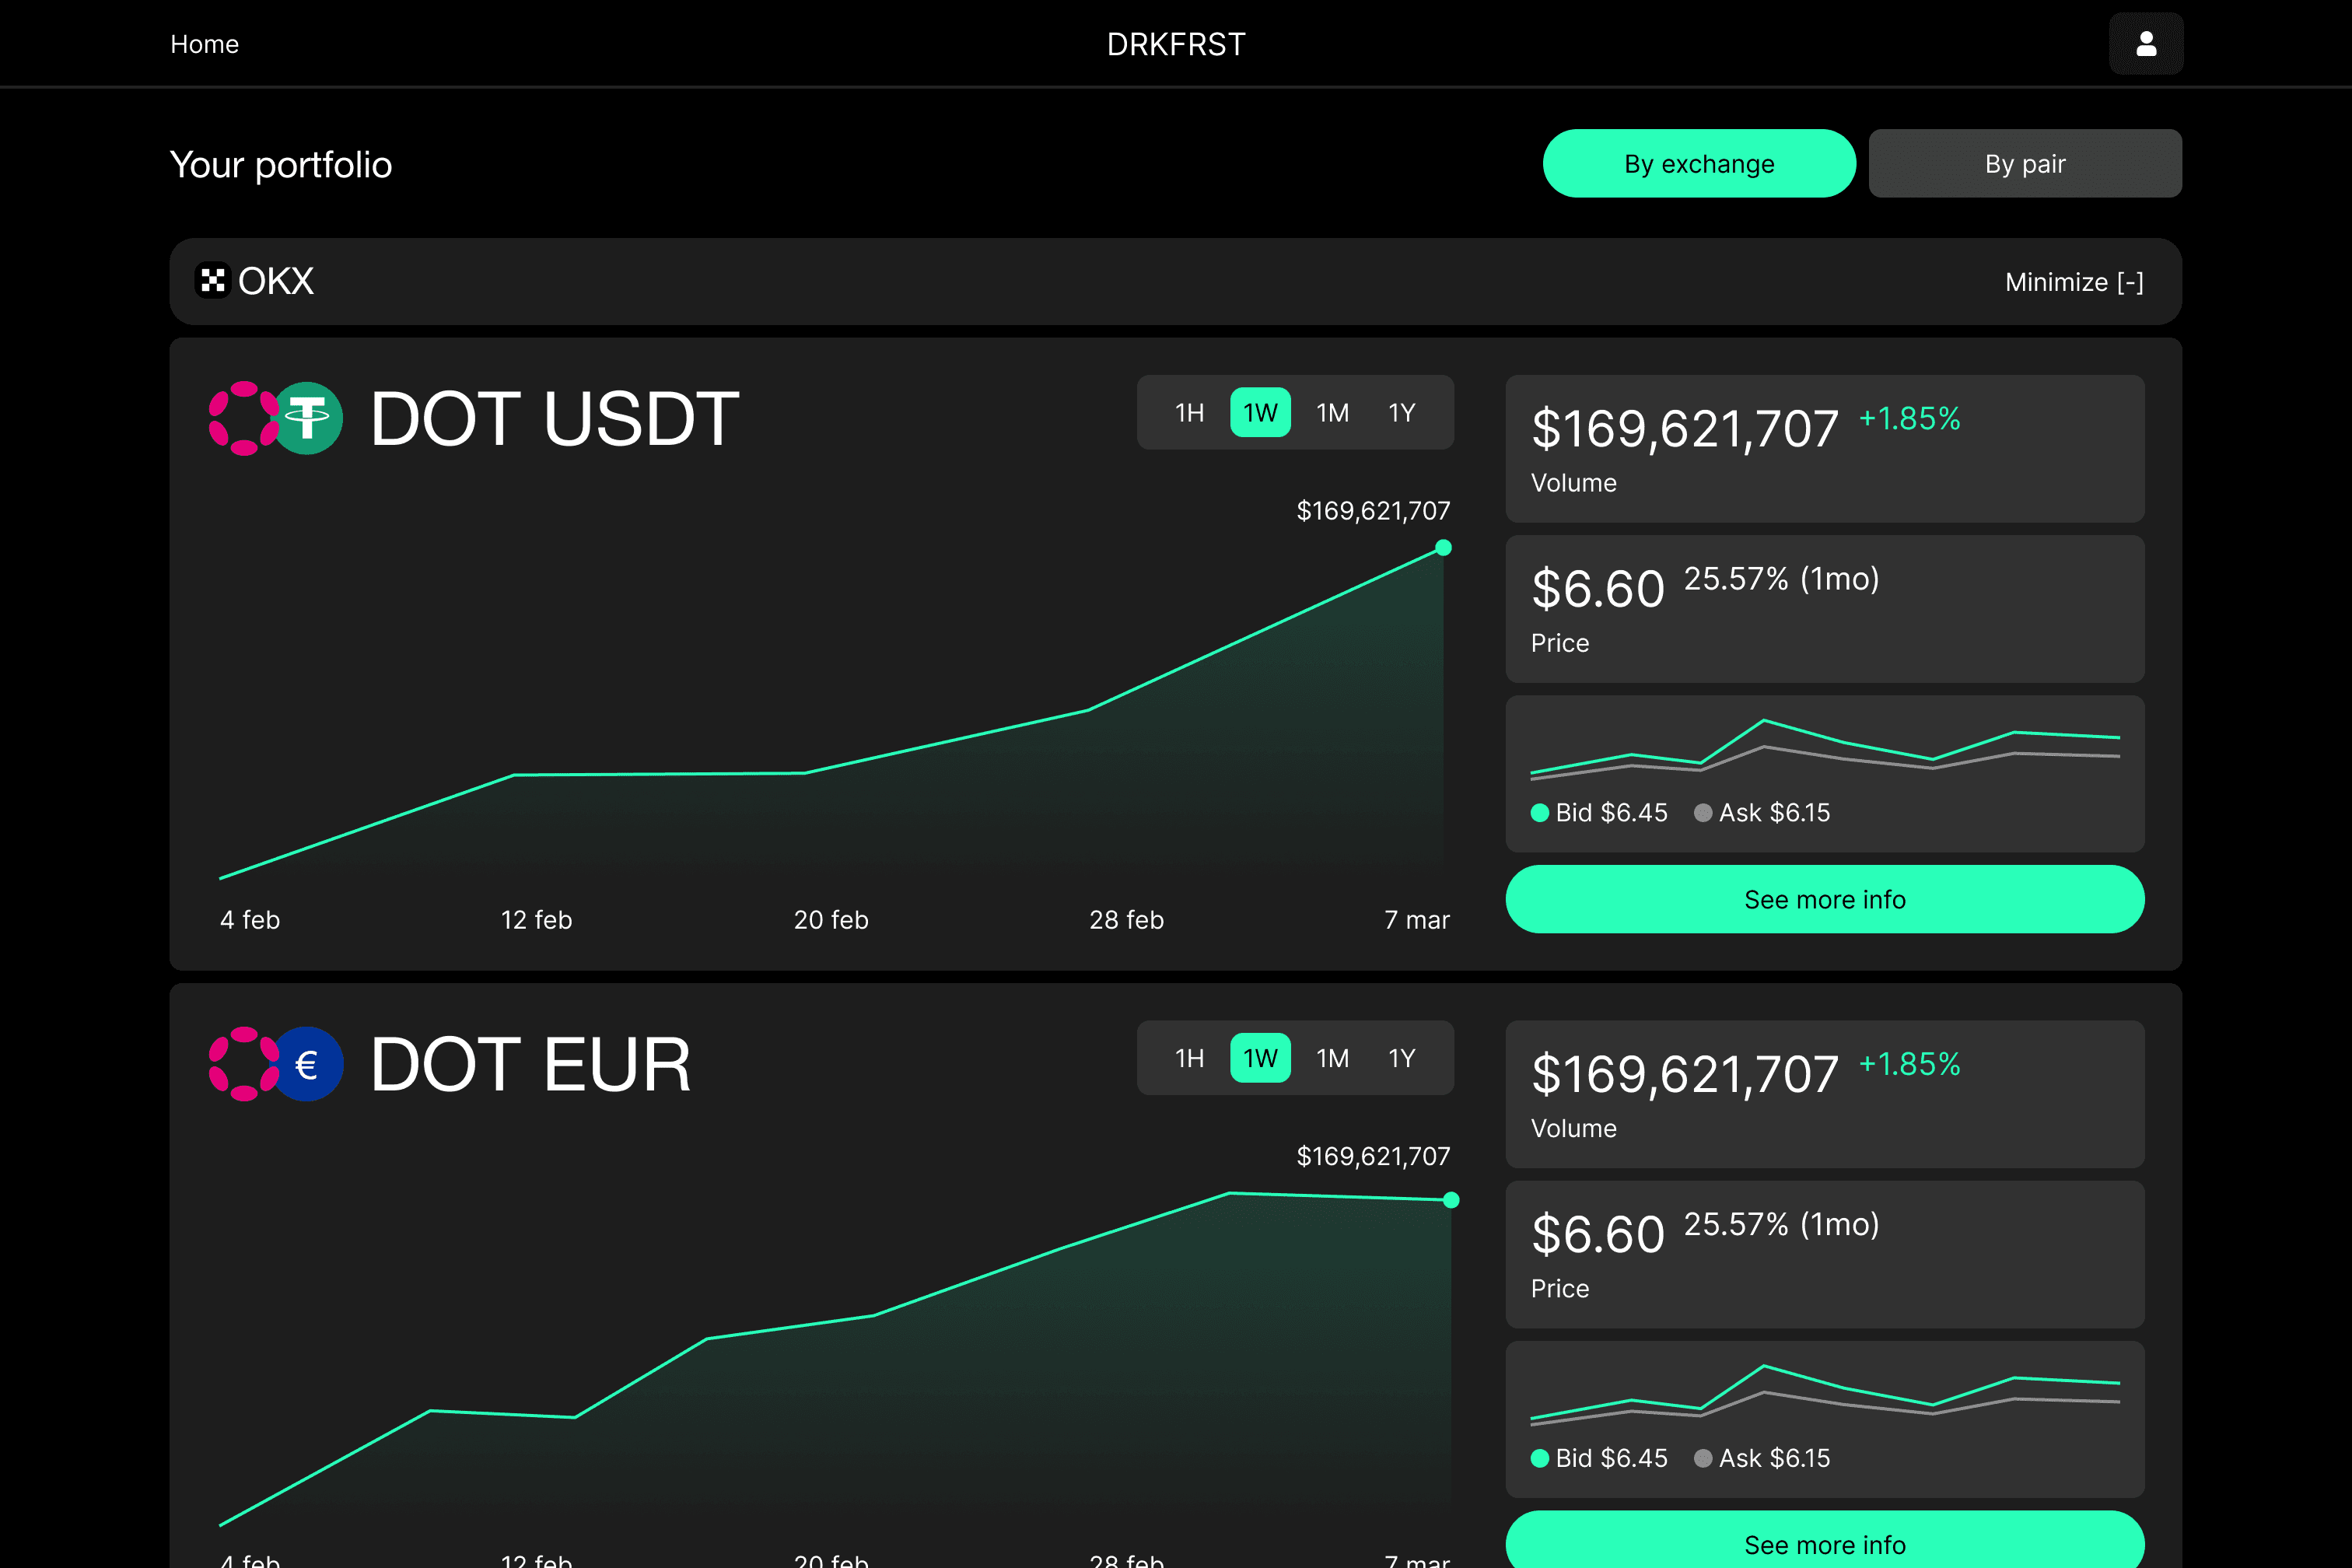Switch to By exchange view

(1699, 163)
